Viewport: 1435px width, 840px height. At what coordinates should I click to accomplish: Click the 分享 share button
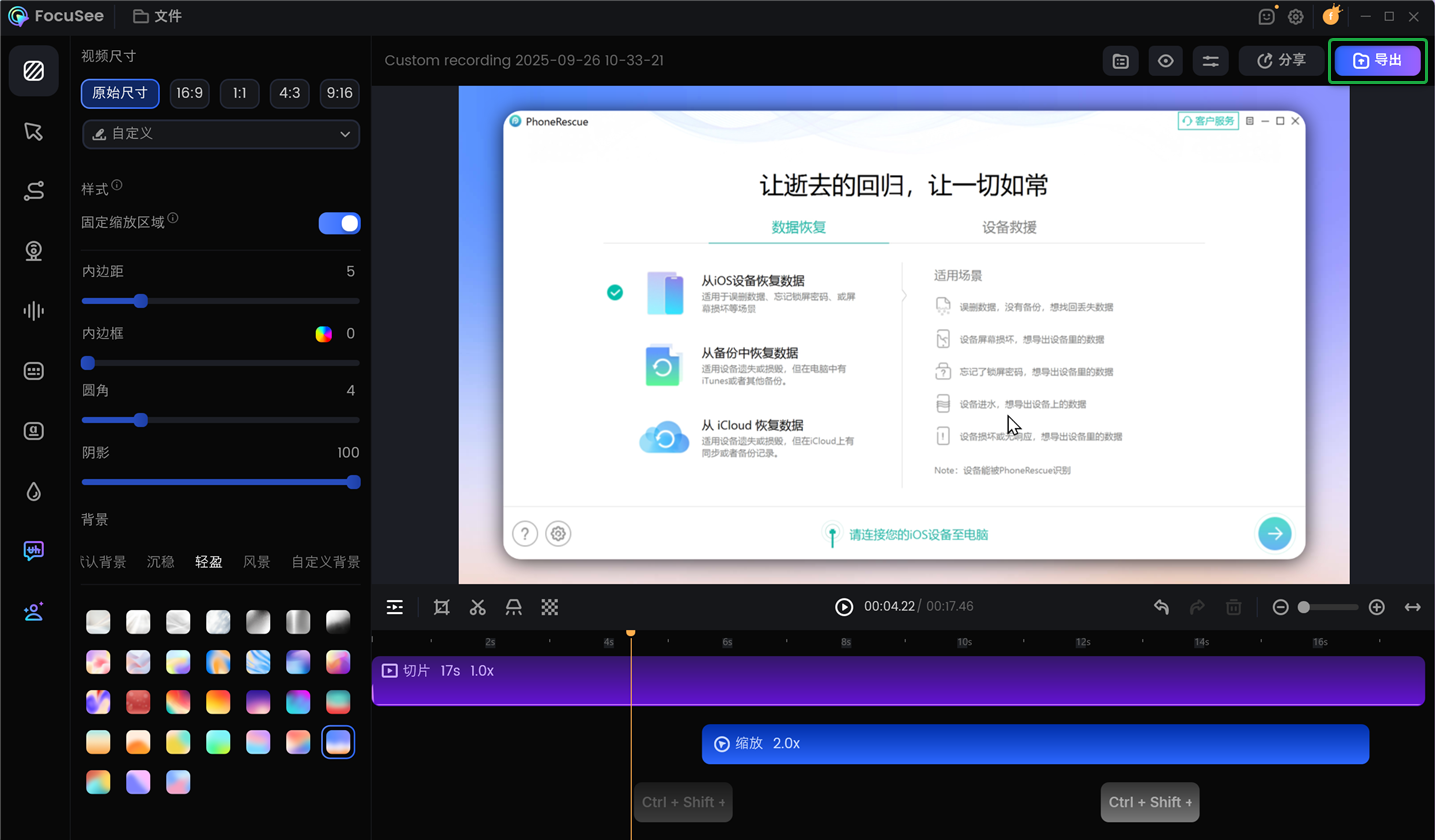tap(1281, 61)
